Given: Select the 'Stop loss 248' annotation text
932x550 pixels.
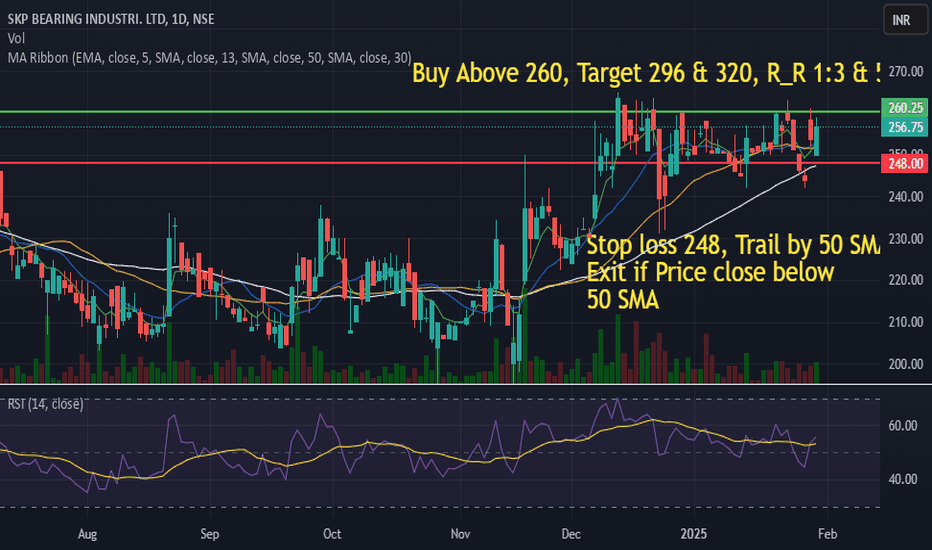Looking at the screenshot, I should 733,244.
